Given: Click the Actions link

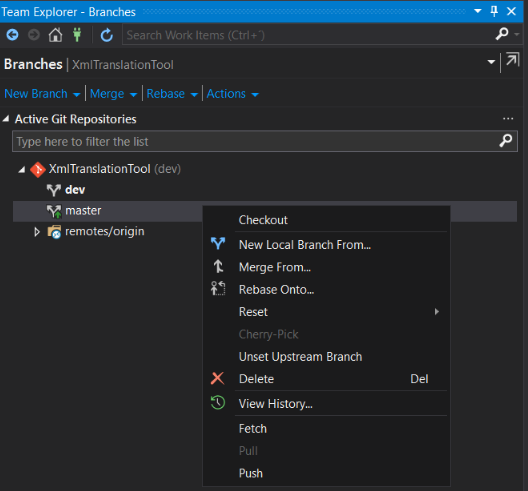Looking at the screenshot, I should point(226,94).
